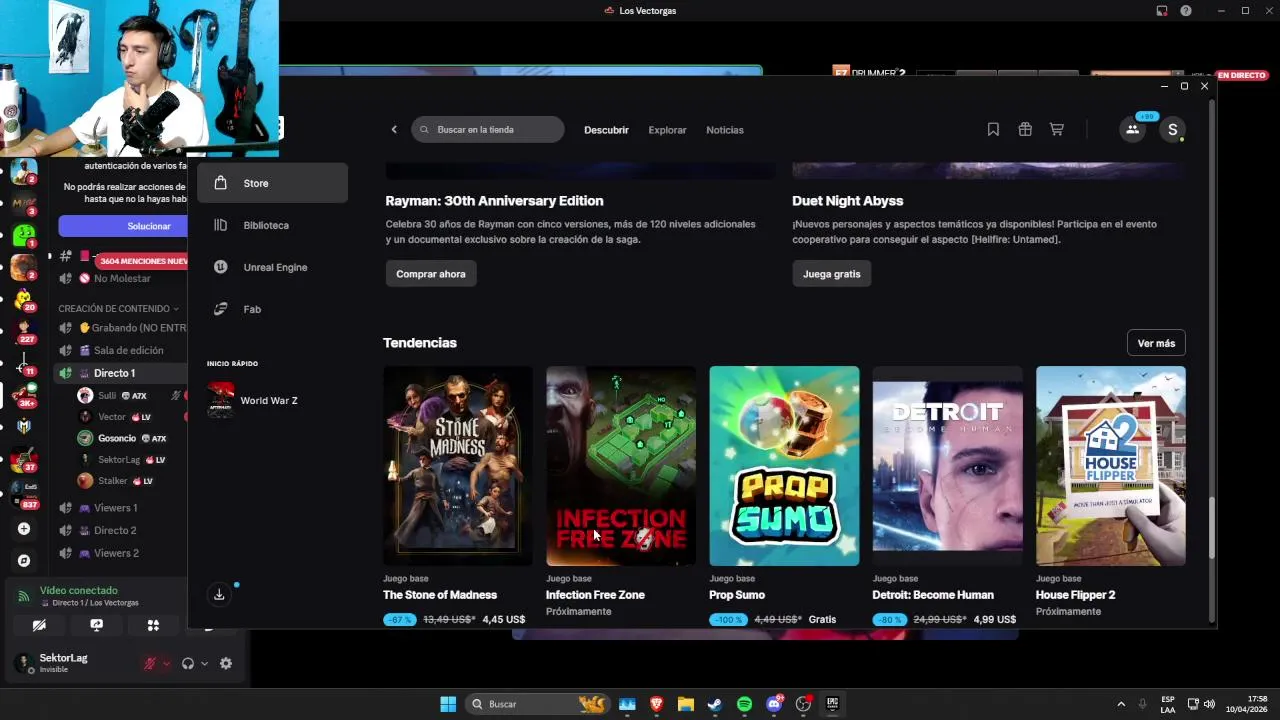Switch to Descubrir tab
Image resolution: width=1280 pixels, height=720 pixels.
point(606,130)
